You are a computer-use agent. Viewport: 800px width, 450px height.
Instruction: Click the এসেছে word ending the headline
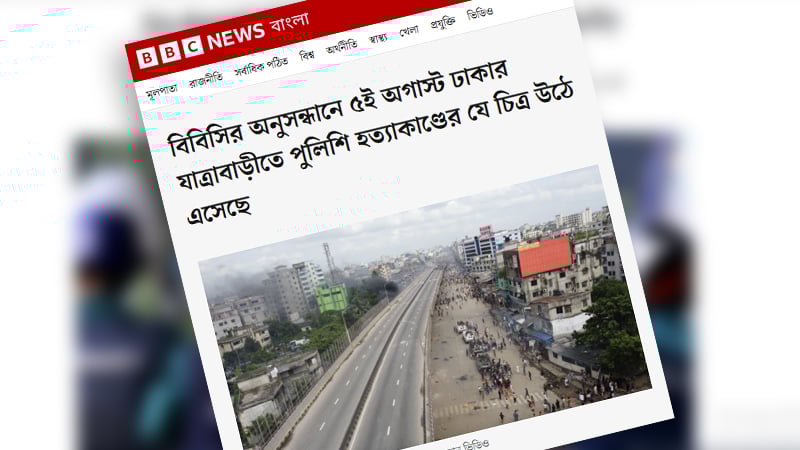click(x=219, y=209)
